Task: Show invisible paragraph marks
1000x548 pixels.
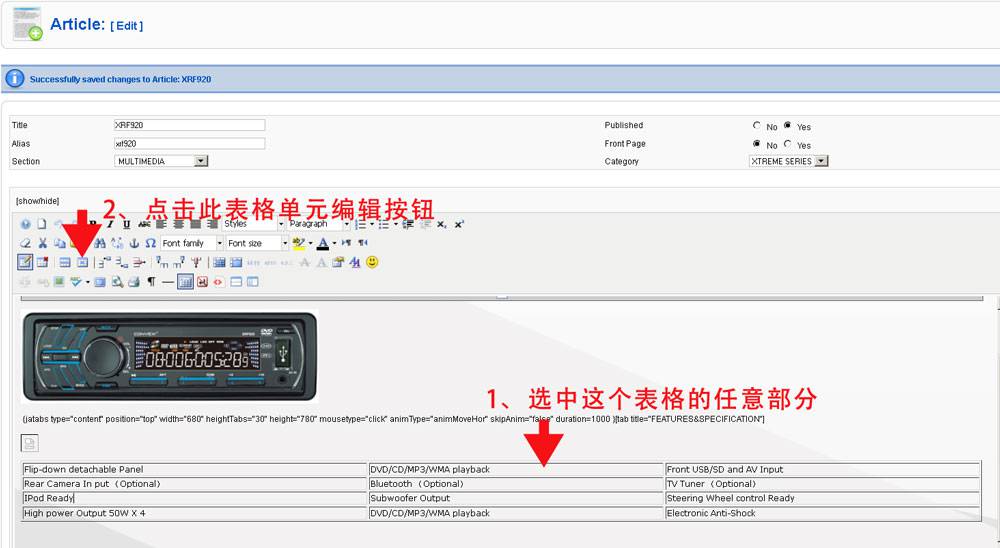Action: pos(151,281)
